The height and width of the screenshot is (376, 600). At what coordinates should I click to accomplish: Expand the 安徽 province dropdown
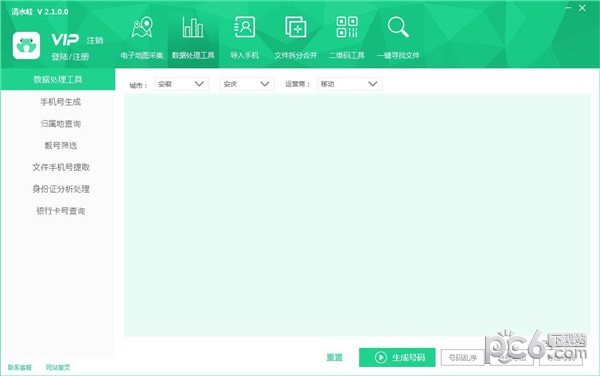(181, 84)
